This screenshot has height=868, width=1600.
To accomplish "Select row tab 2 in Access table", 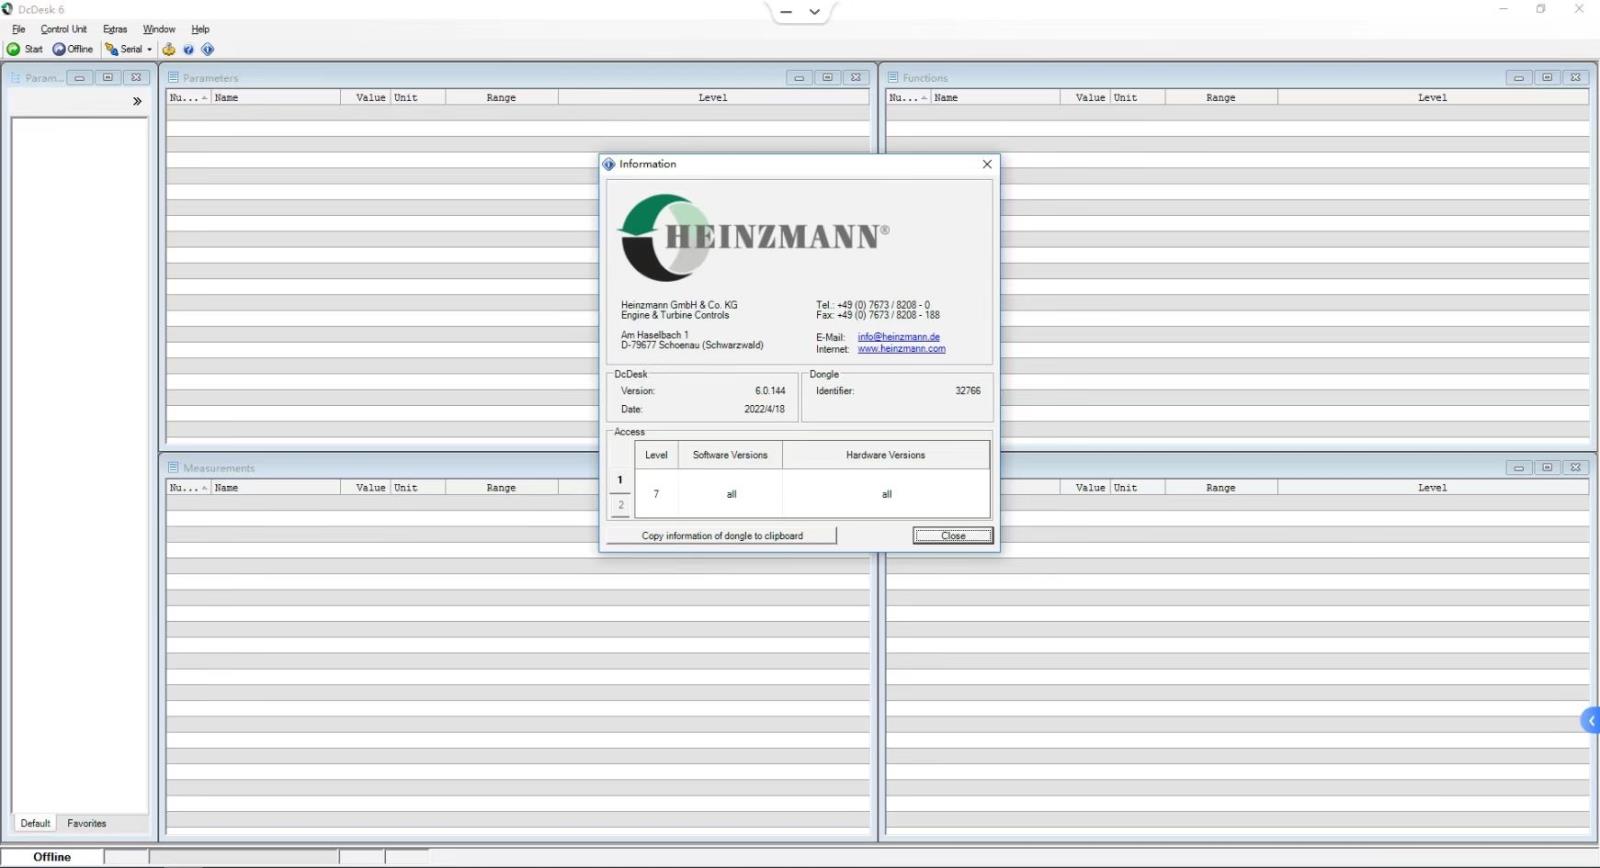I will (620, 505).
